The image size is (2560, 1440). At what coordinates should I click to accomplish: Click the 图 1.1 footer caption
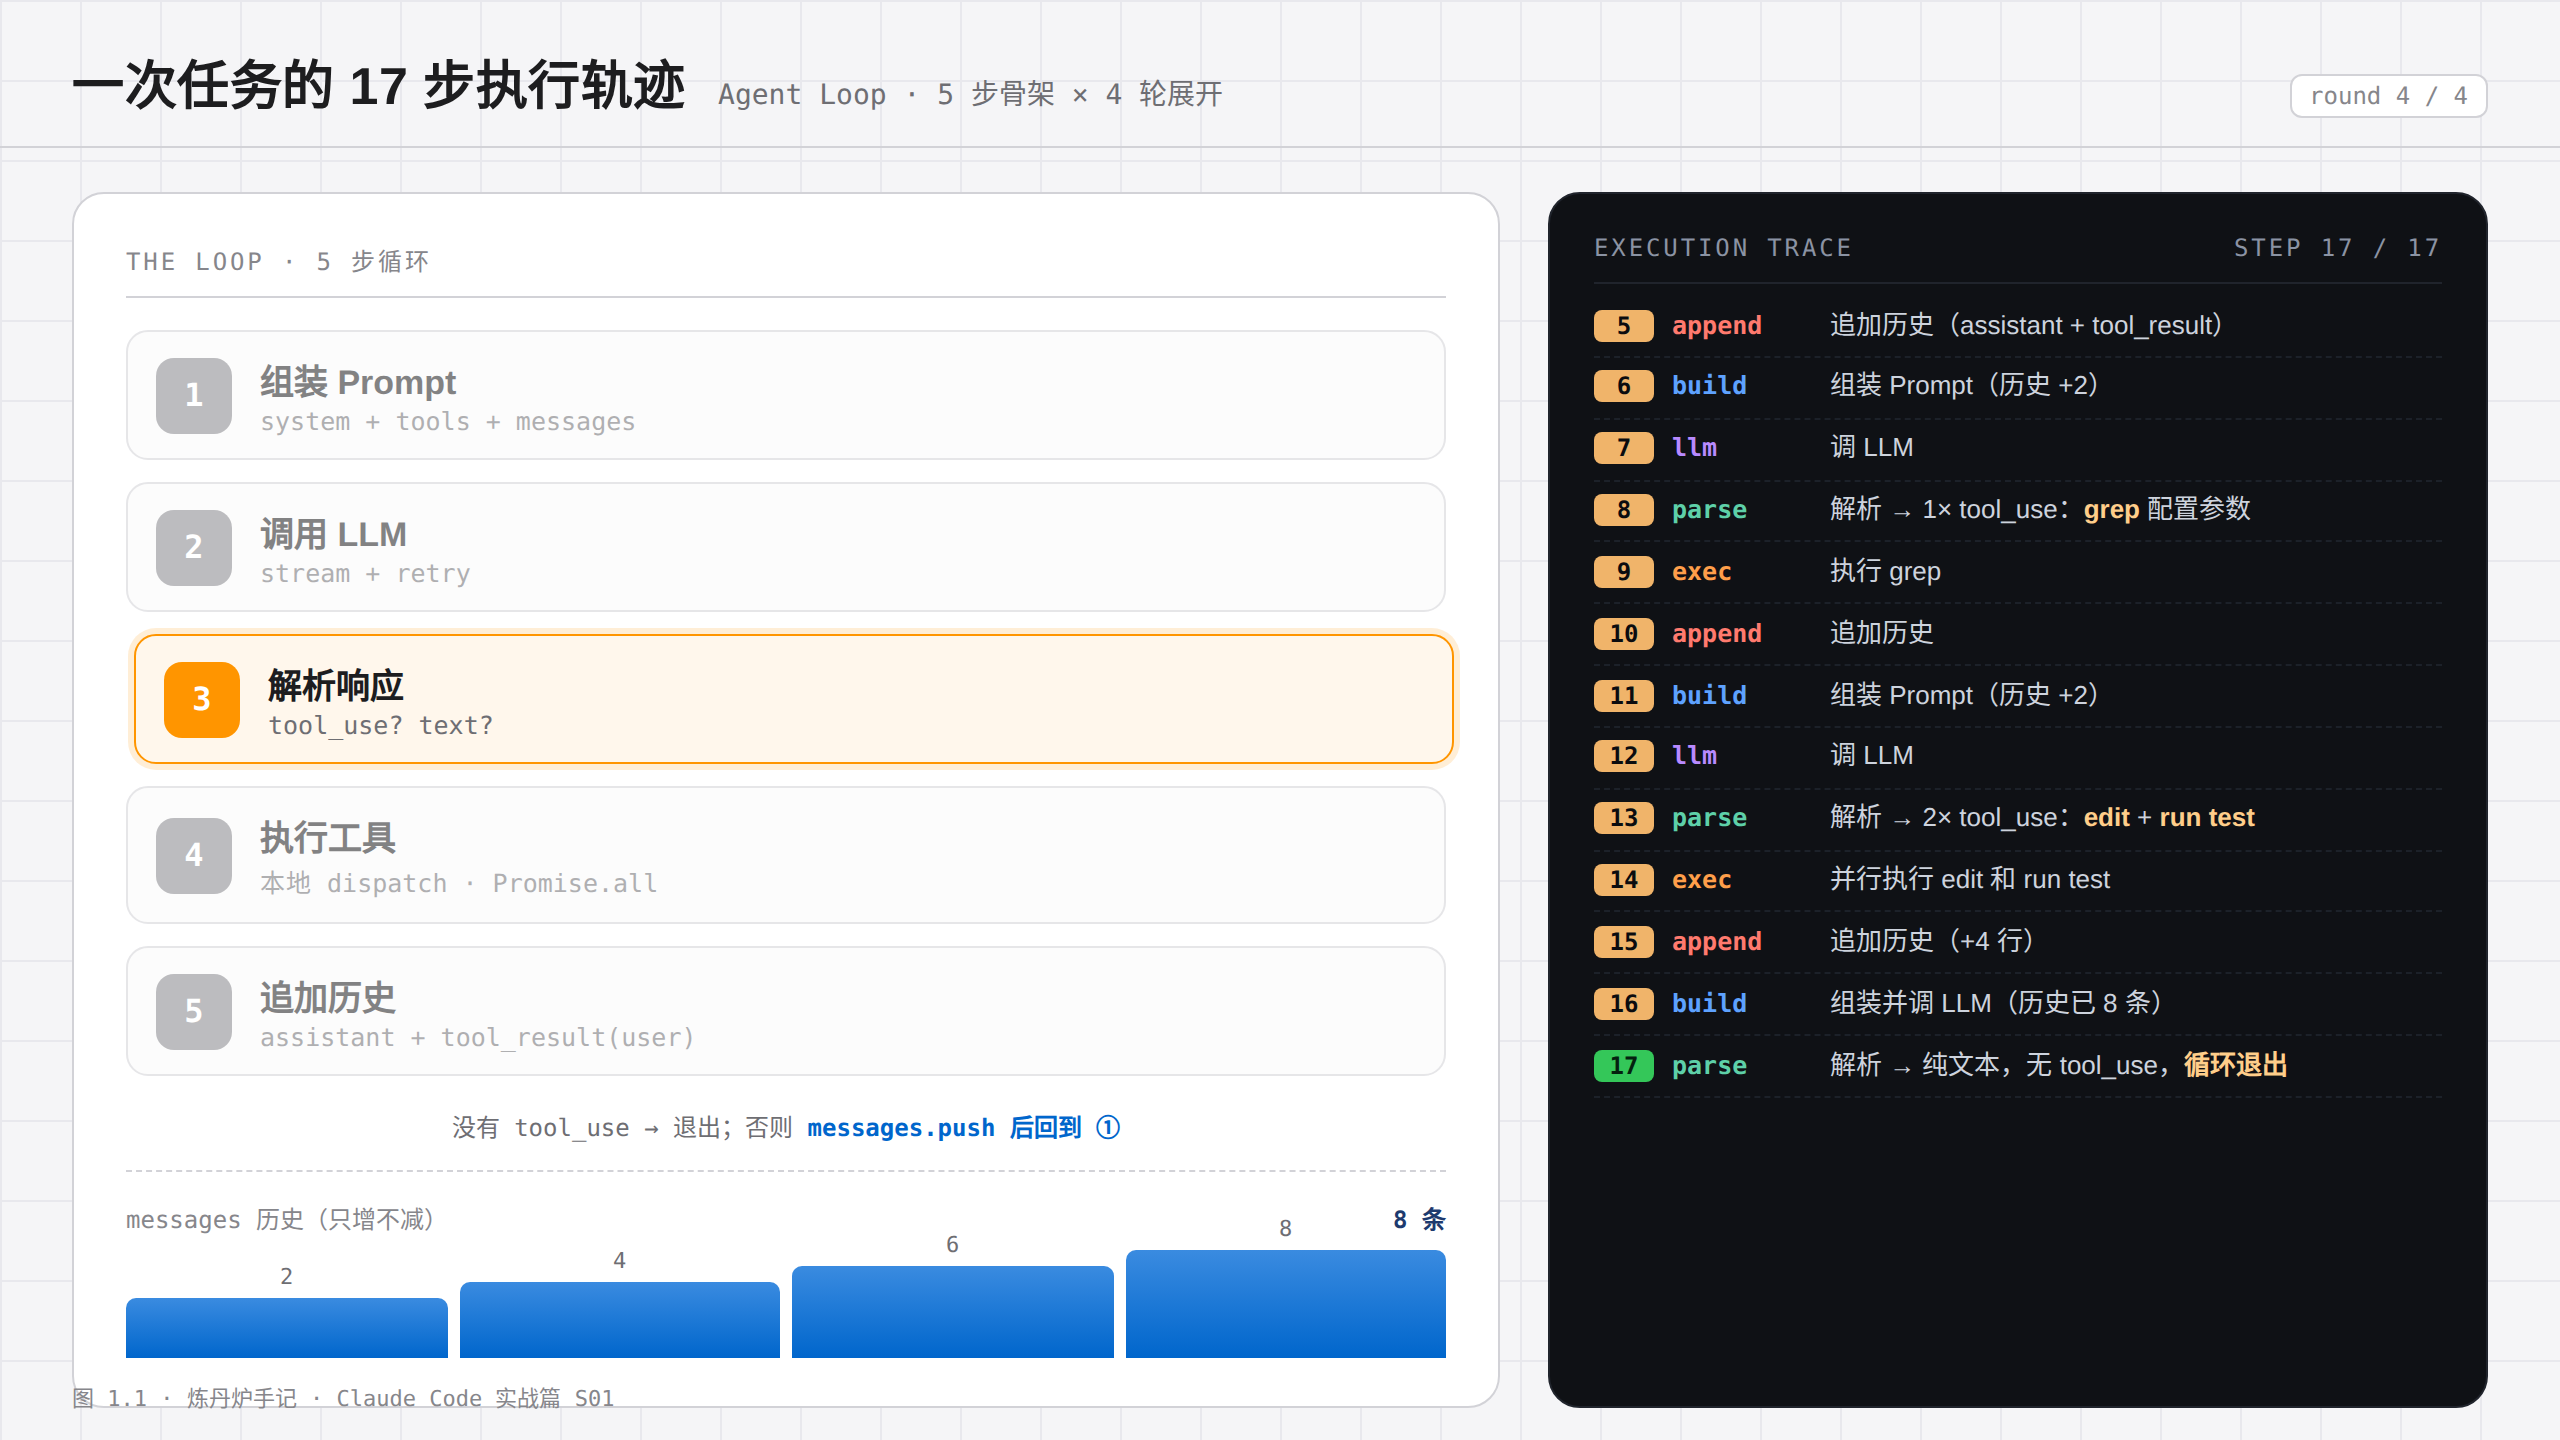343,1398
